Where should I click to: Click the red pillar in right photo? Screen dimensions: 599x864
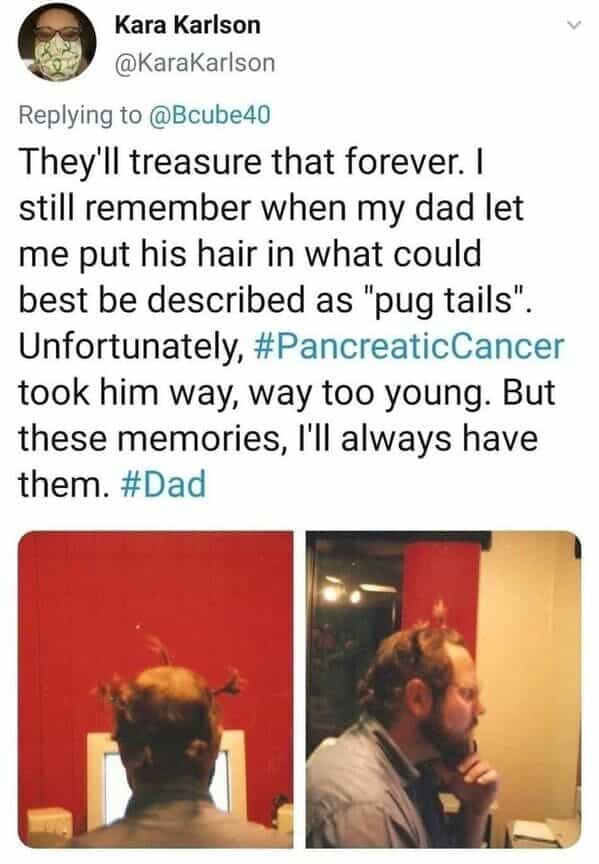(x=441, y=590)
